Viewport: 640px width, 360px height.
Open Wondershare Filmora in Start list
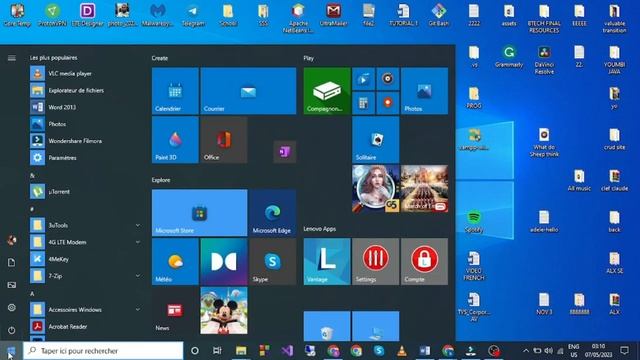(86, 141)
